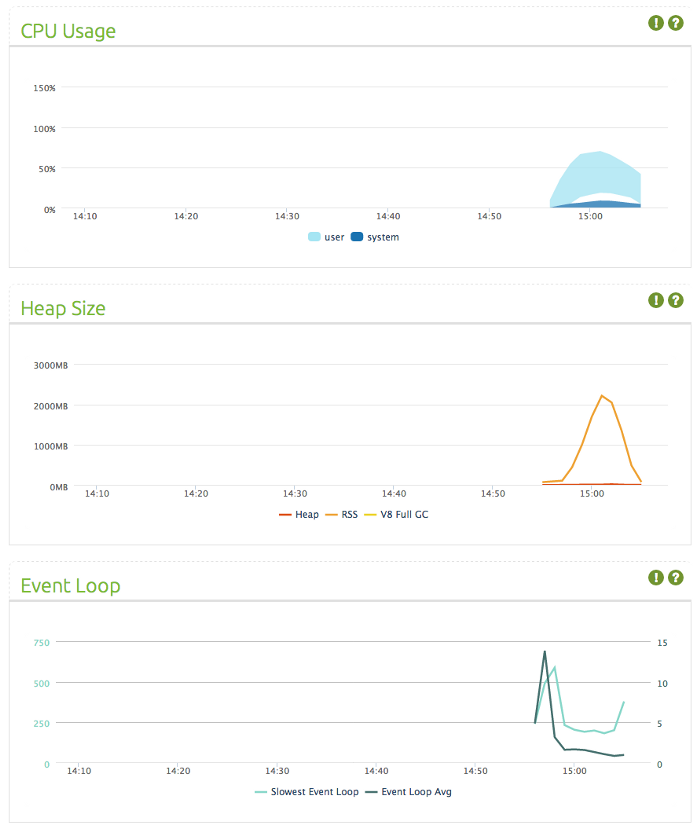Open the CPU Usage help question icon
700x830 pixels.
click(675, 23)
